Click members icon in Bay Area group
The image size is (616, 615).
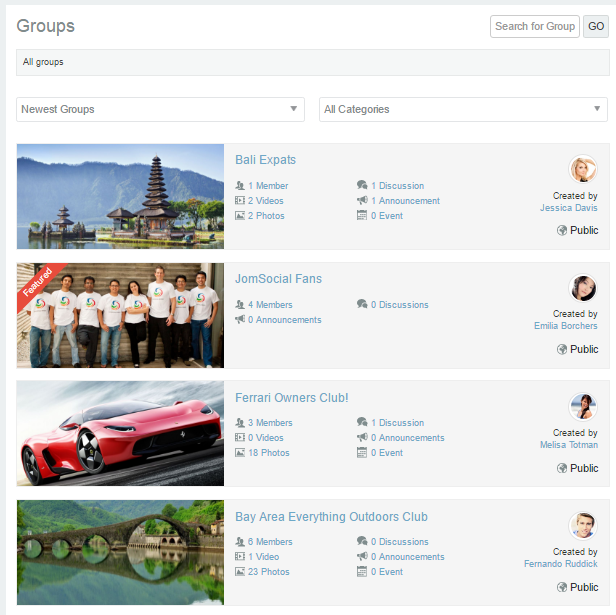click(x=240, y=542)
